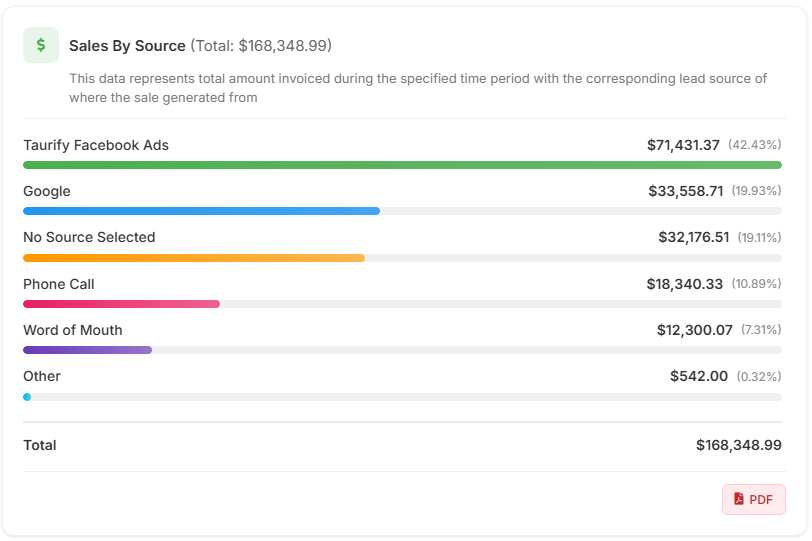Click the Sales By Source heading
Viewport: 812px width, 541px height.
click(x=127, y=46)
